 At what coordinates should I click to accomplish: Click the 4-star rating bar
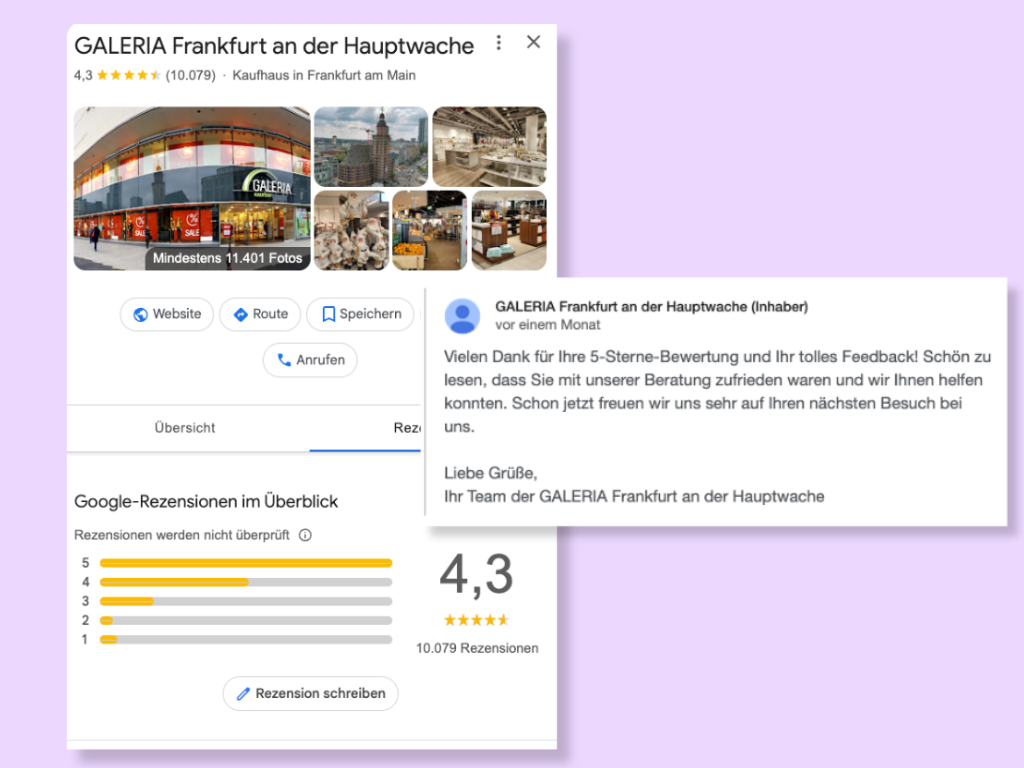[x=246, y=582]
